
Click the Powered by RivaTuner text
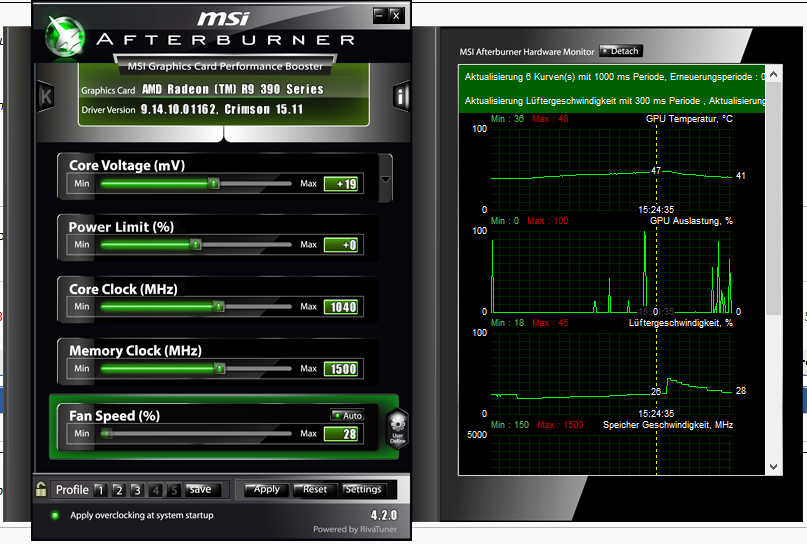click(x=355, y=529)
